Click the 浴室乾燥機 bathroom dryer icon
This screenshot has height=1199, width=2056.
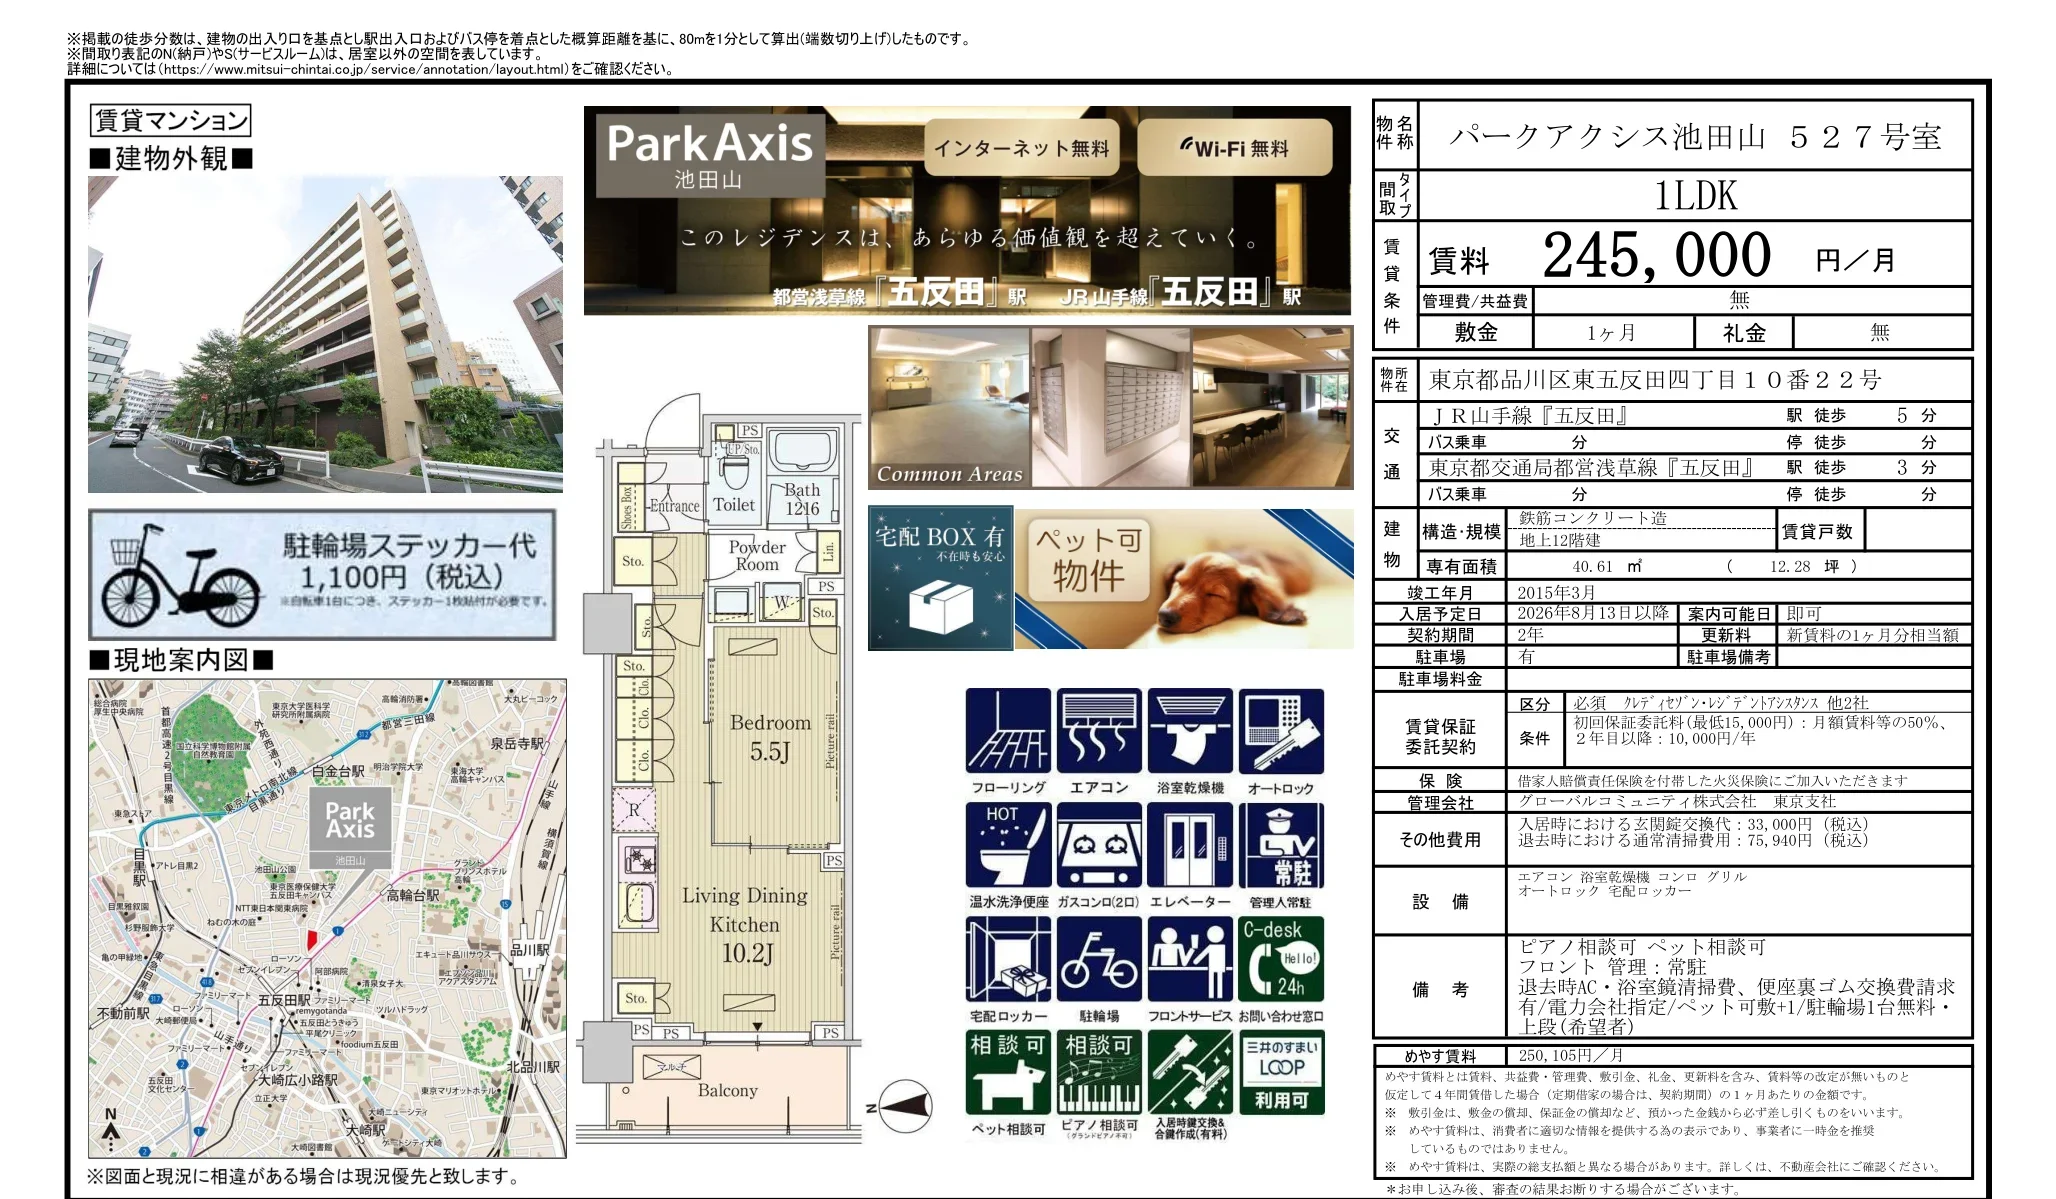pos(1190,731)
